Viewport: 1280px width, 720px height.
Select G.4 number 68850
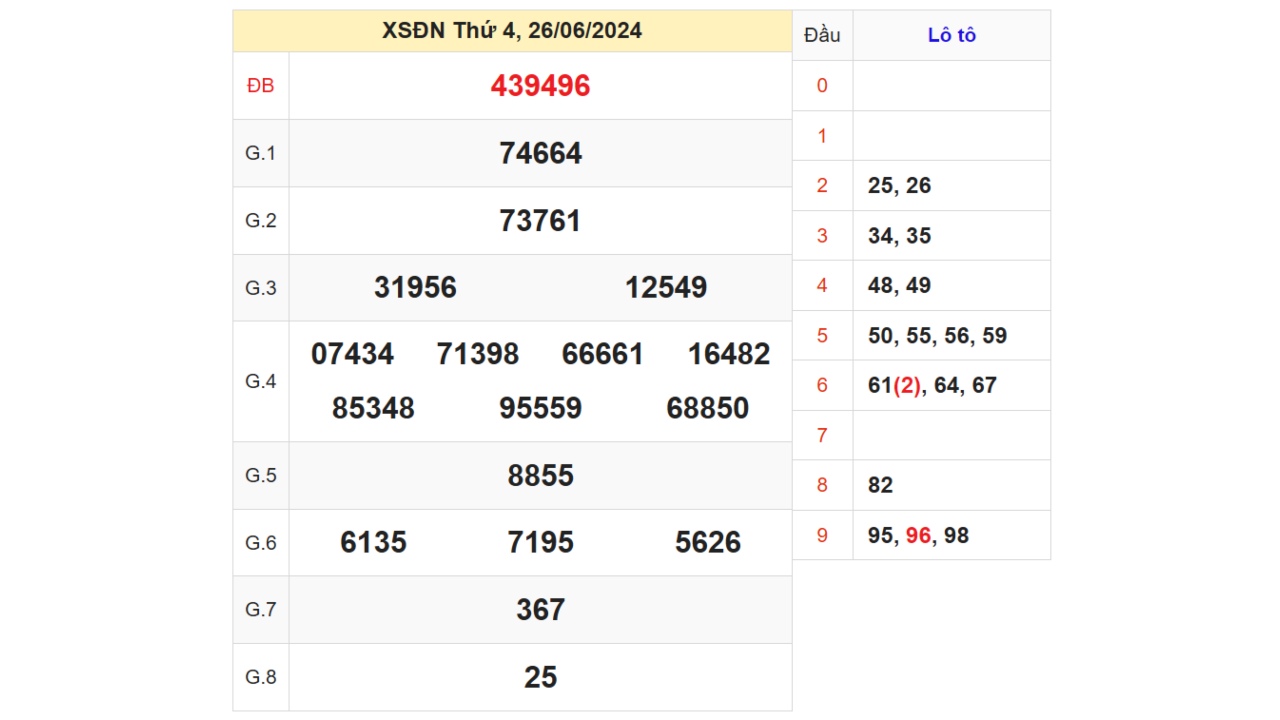[x=708, y=408]
